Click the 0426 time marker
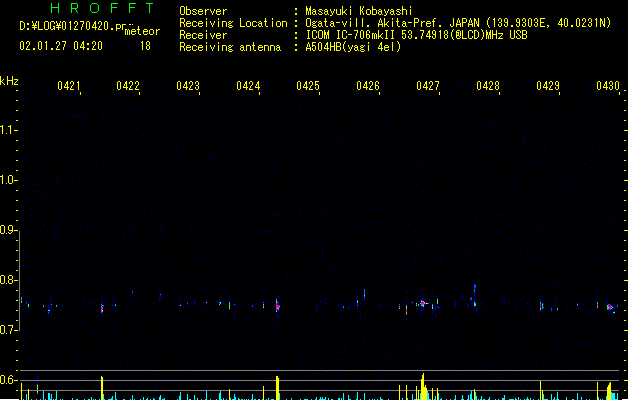This screenshot has width=629, height=400. point(368,86)
